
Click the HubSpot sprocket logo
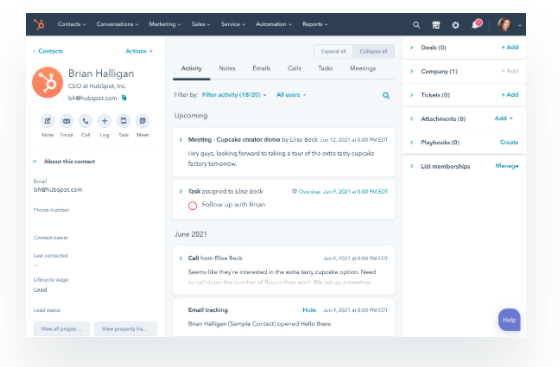39,24
